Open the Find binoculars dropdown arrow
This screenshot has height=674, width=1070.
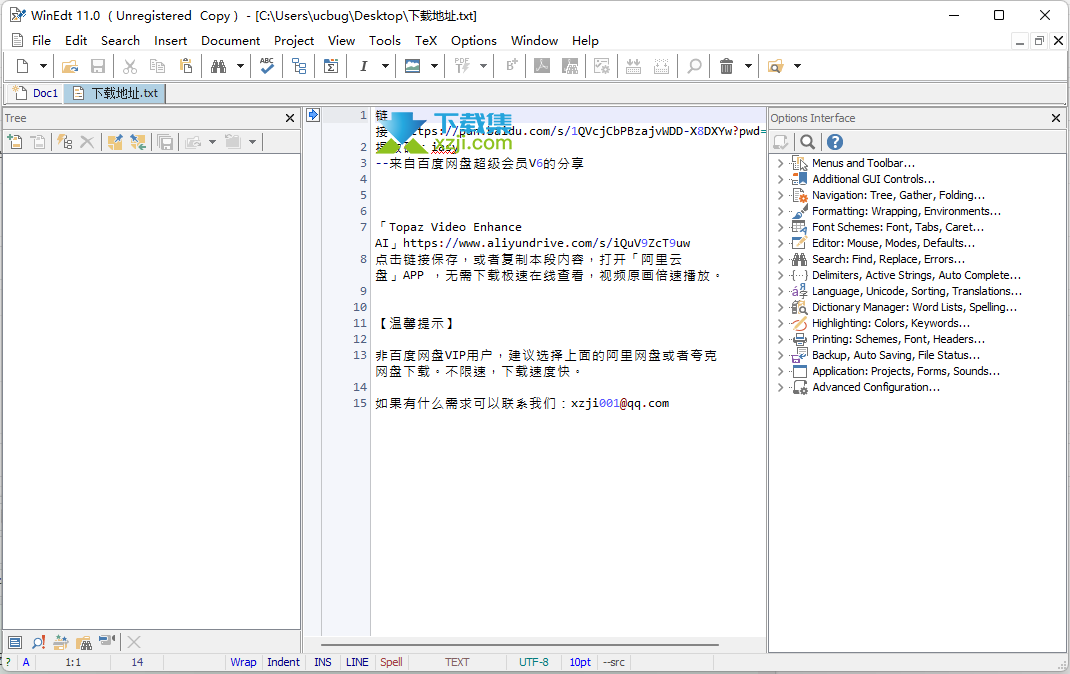pyautogui.click(x=240, y=66)
